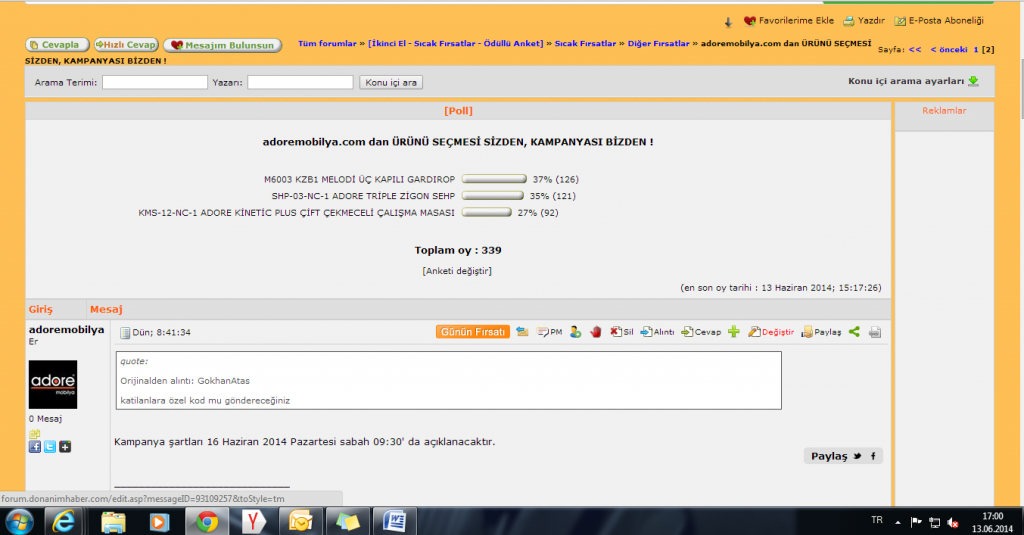Click the red hand report icon
This screenshot has height=535, width=1024.
(596, 332)
